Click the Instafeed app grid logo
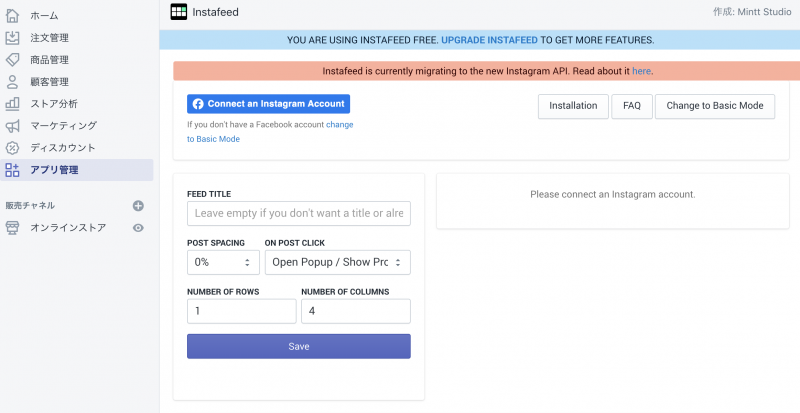Image resolution: width=800 pixels, height=413 pixels. 179,12
